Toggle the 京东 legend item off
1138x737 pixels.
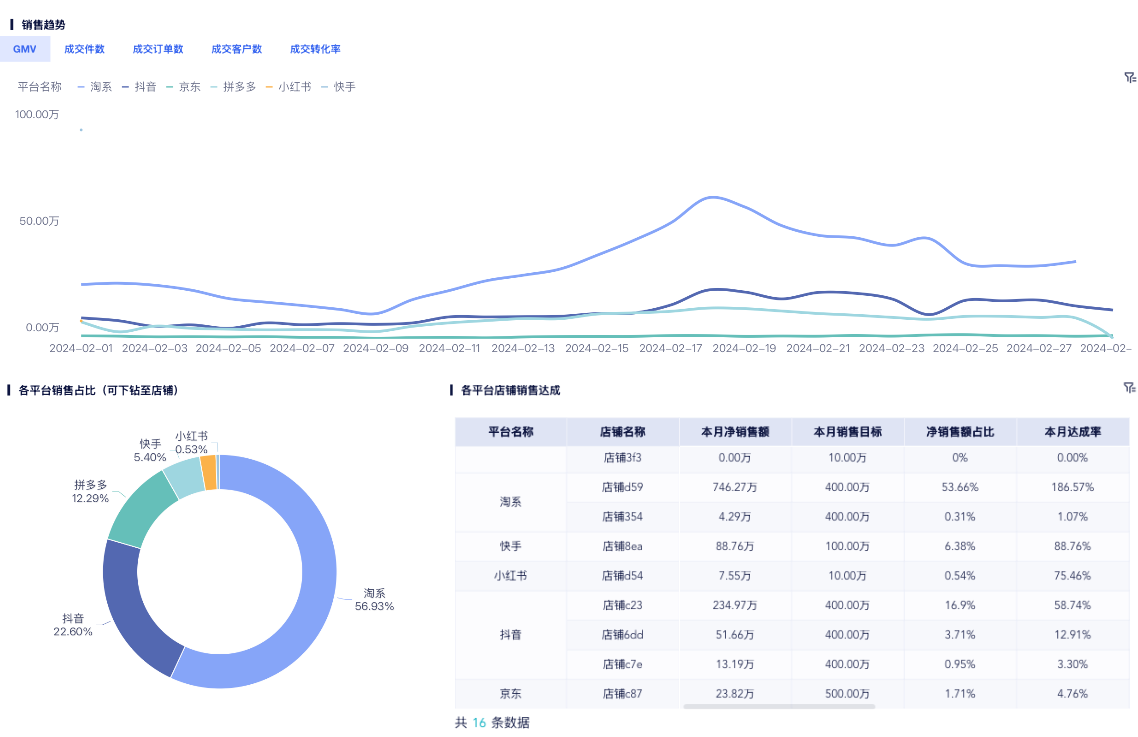185,86
